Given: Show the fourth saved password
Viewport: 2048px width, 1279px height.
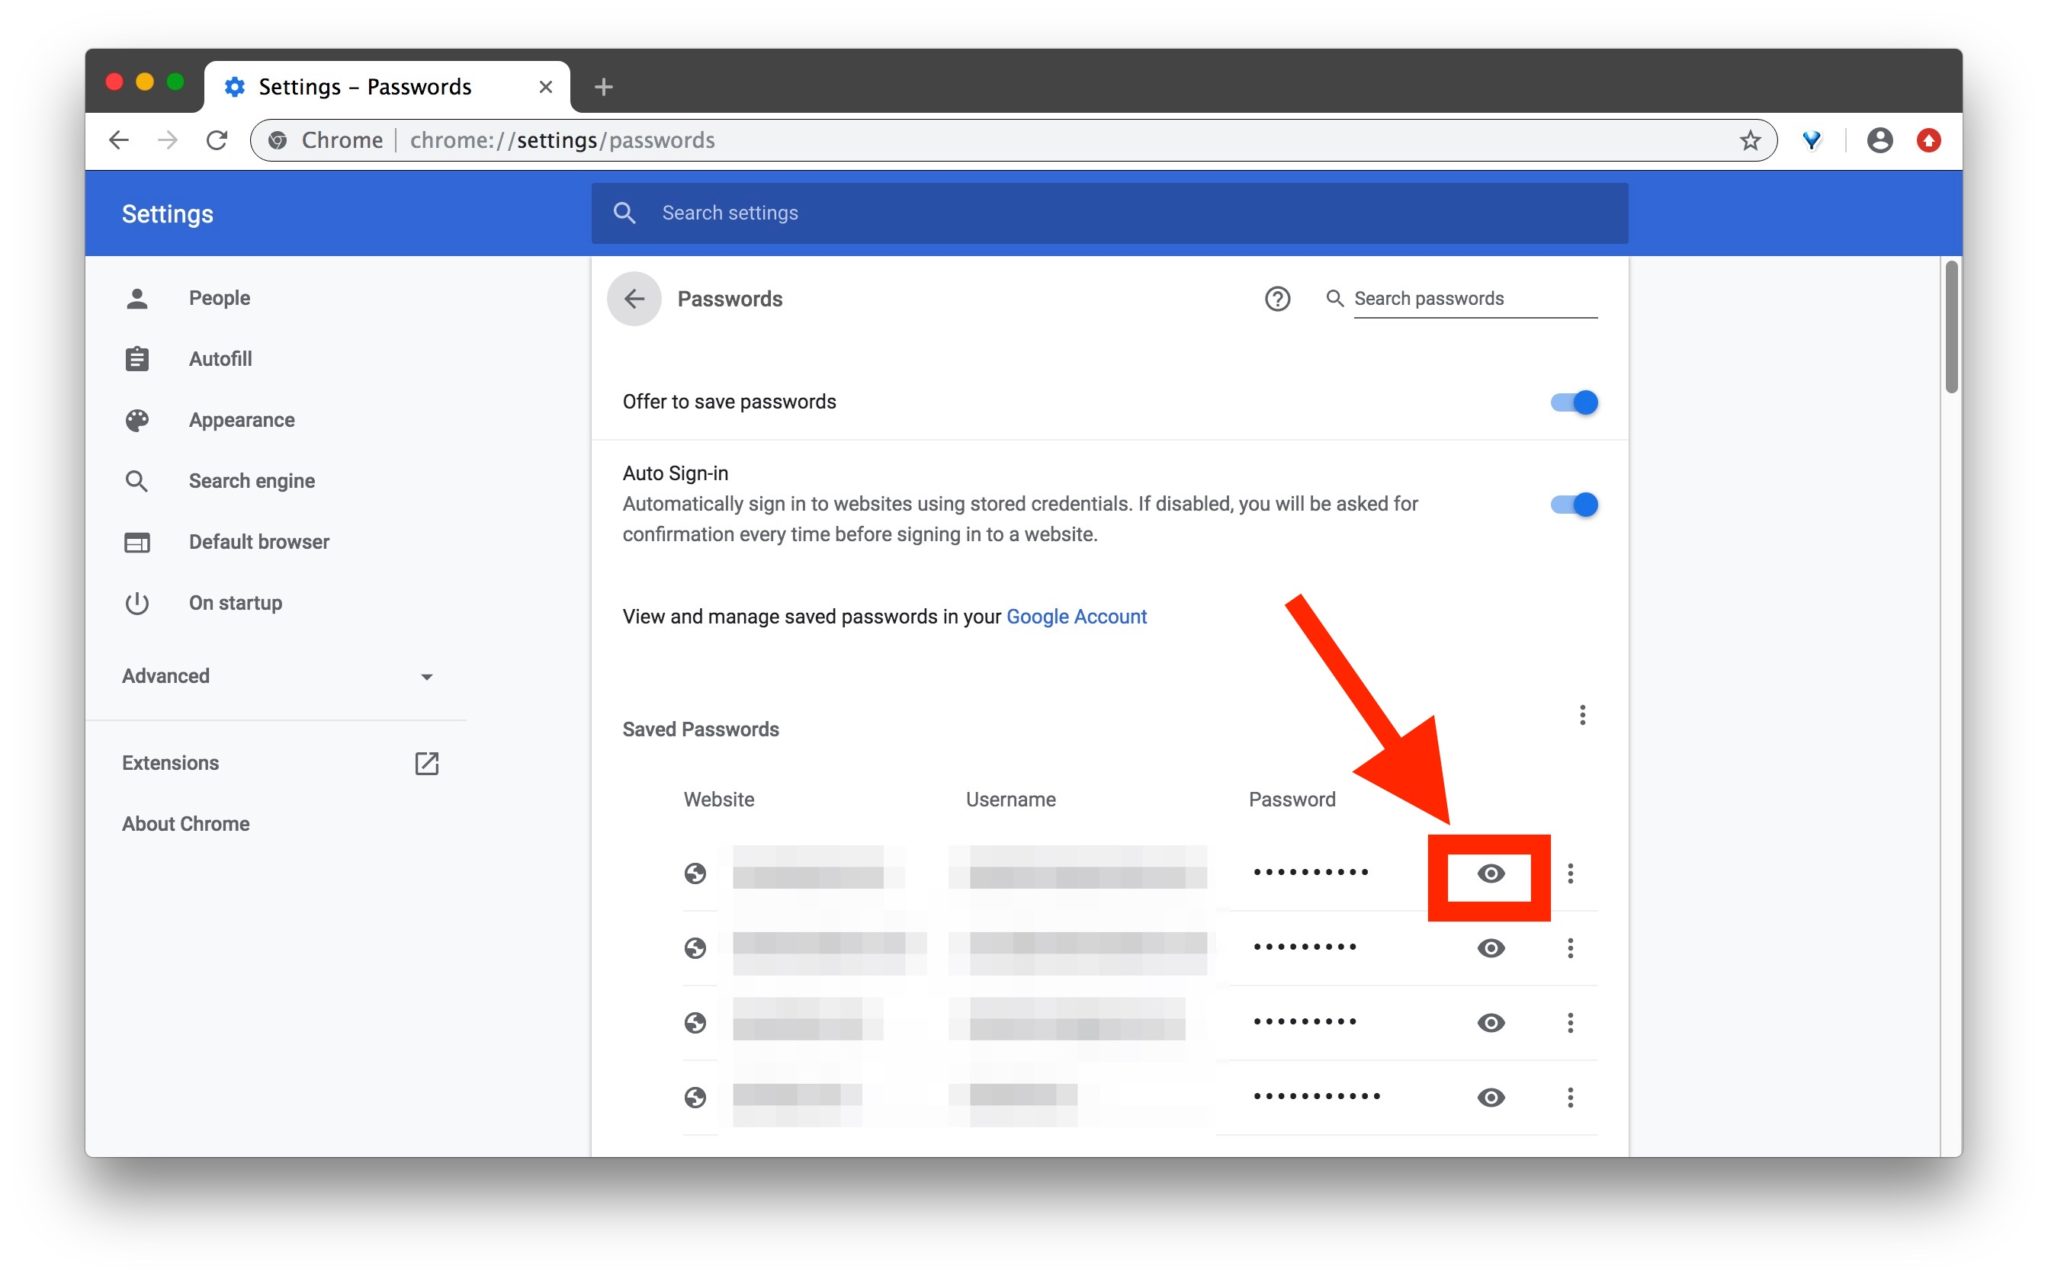Looking at the screenshot, I should (1491, 1097).
